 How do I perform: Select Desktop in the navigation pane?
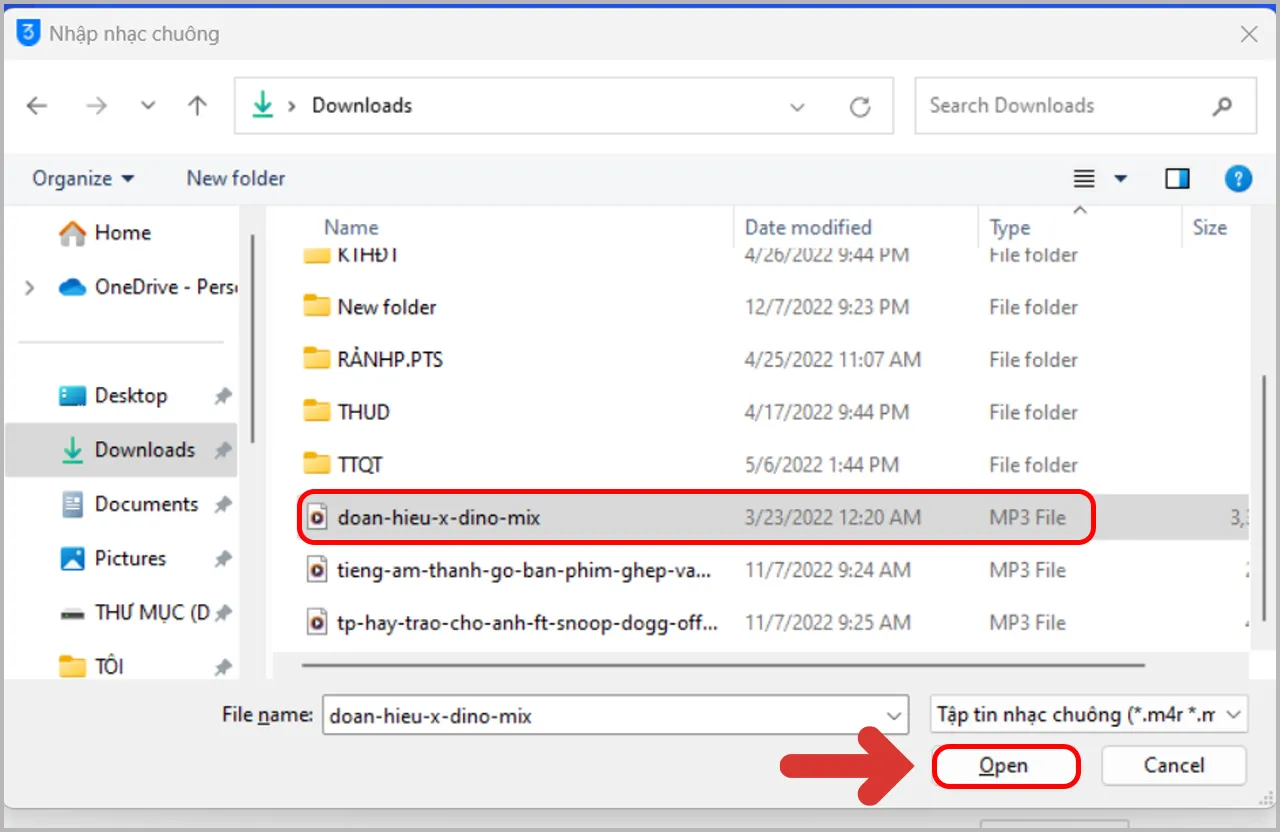click(x=130, y=396)
